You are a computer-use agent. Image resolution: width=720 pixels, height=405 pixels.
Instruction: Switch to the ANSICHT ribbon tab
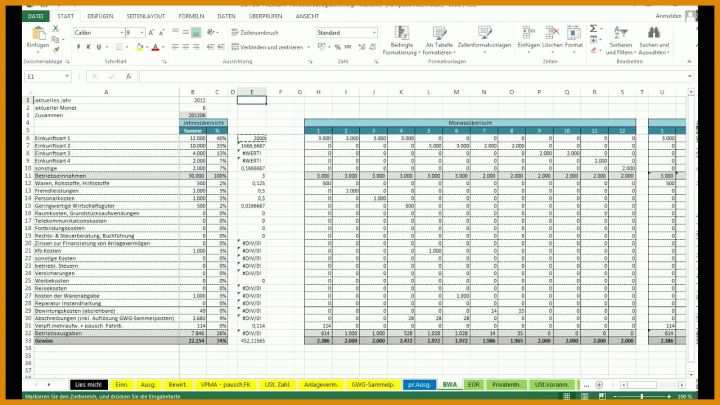(x=307, y=16)
